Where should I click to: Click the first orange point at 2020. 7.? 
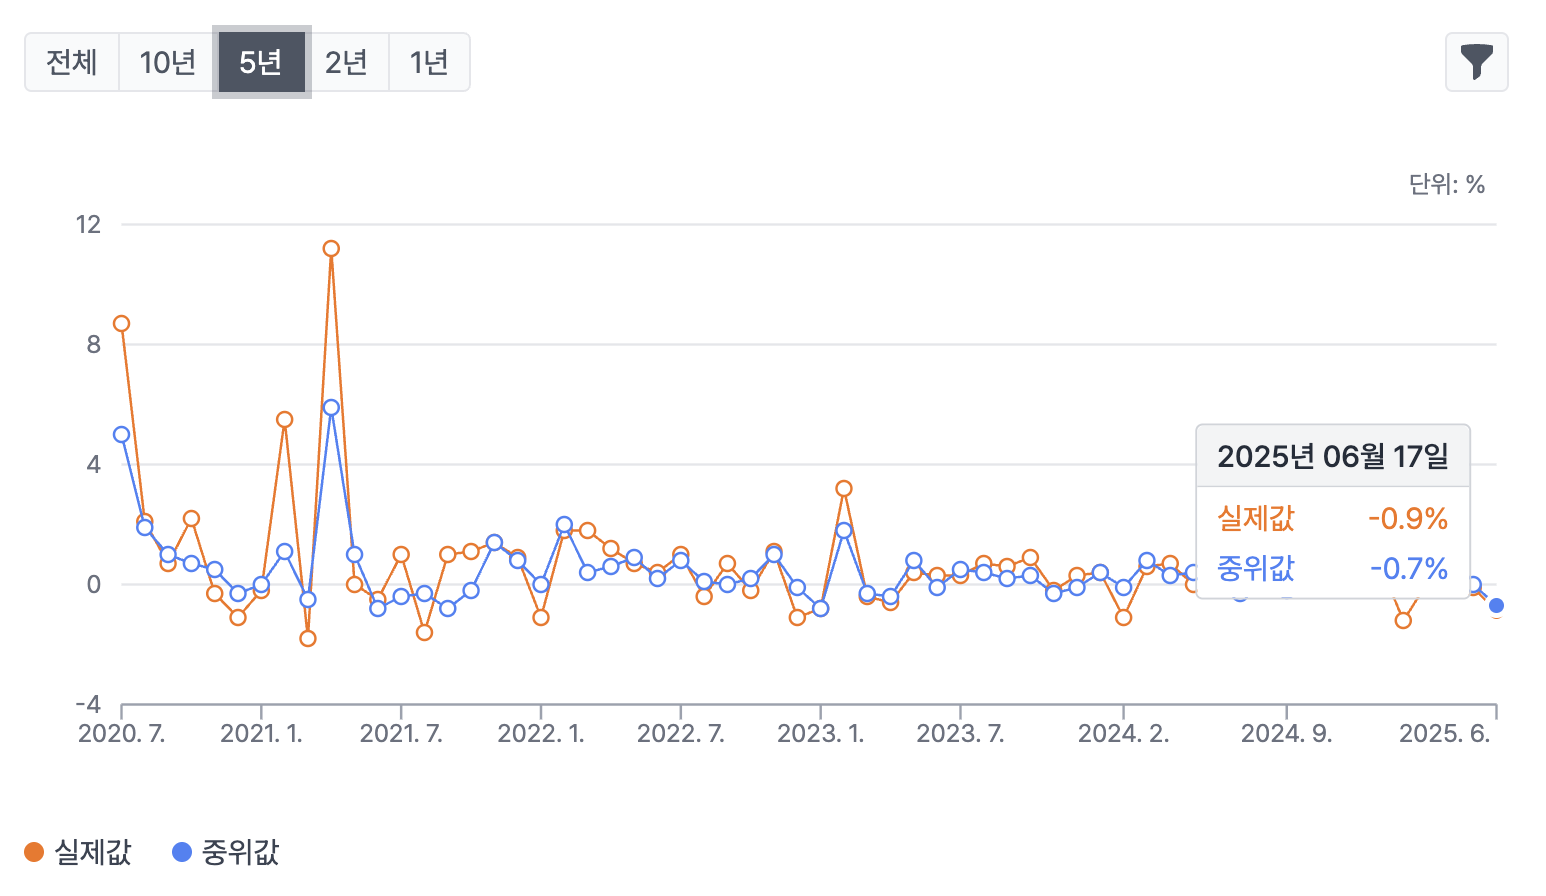121,323
